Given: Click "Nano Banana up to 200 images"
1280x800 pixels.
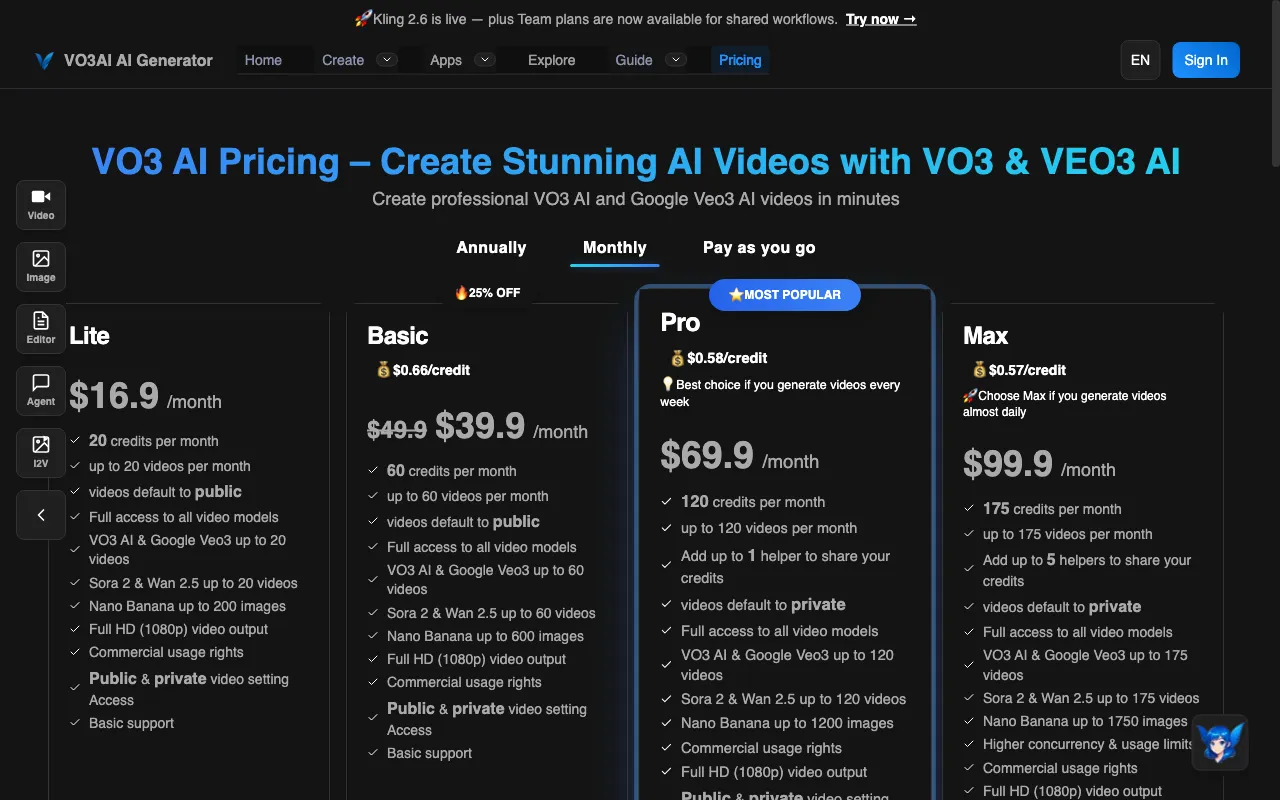Looking at the screenshot, I should (187, 606).
